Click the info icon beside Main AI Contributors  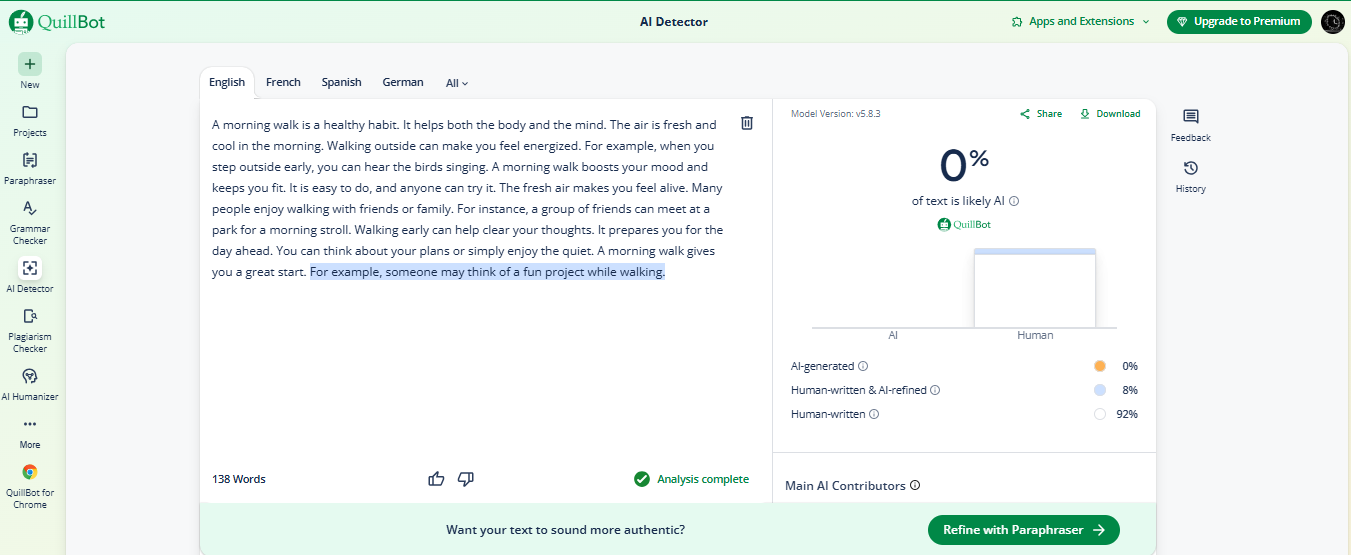pyautogui.click(x=915, y=486)
